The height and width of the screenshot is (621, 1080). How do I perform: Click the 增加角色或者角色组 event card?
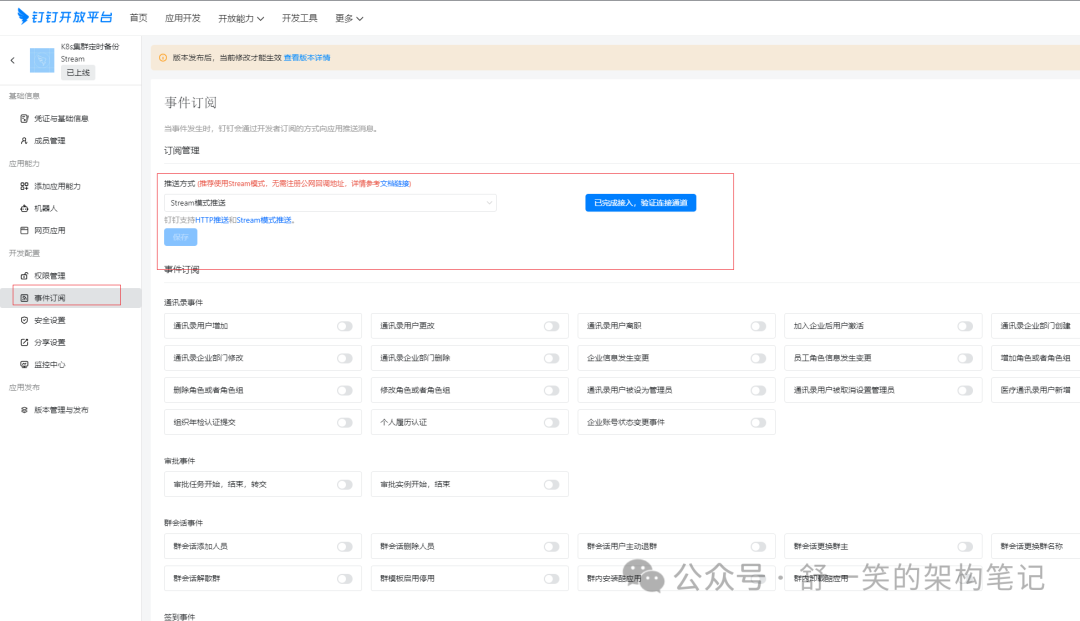pos(1035,358)
